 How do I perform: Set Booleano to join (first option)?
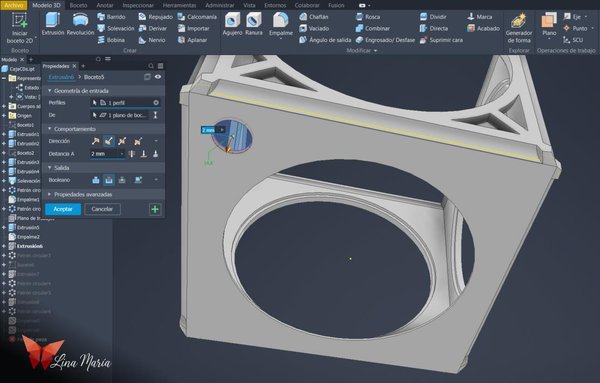click(96, 180)
